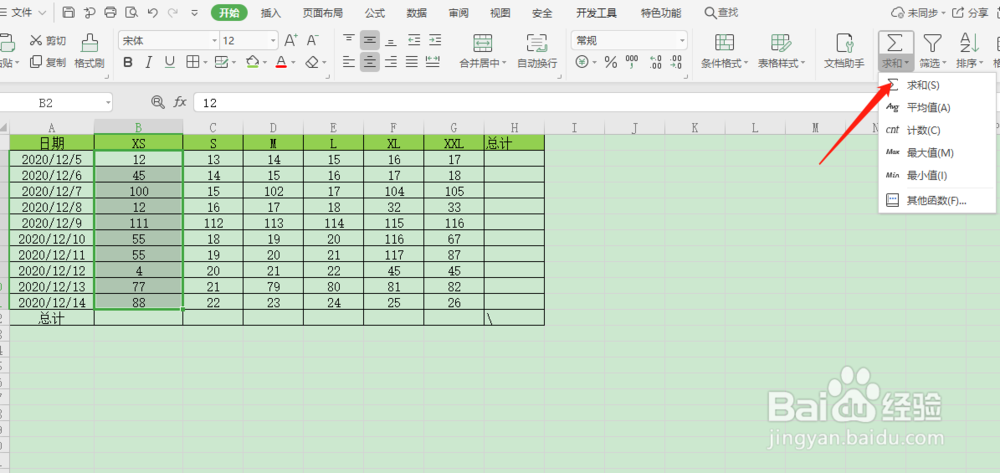This screenshot has height=473, width=1000.
Task: Open the font size dropdown (12)
Action: pyautogui.click(x=274, y=41)
